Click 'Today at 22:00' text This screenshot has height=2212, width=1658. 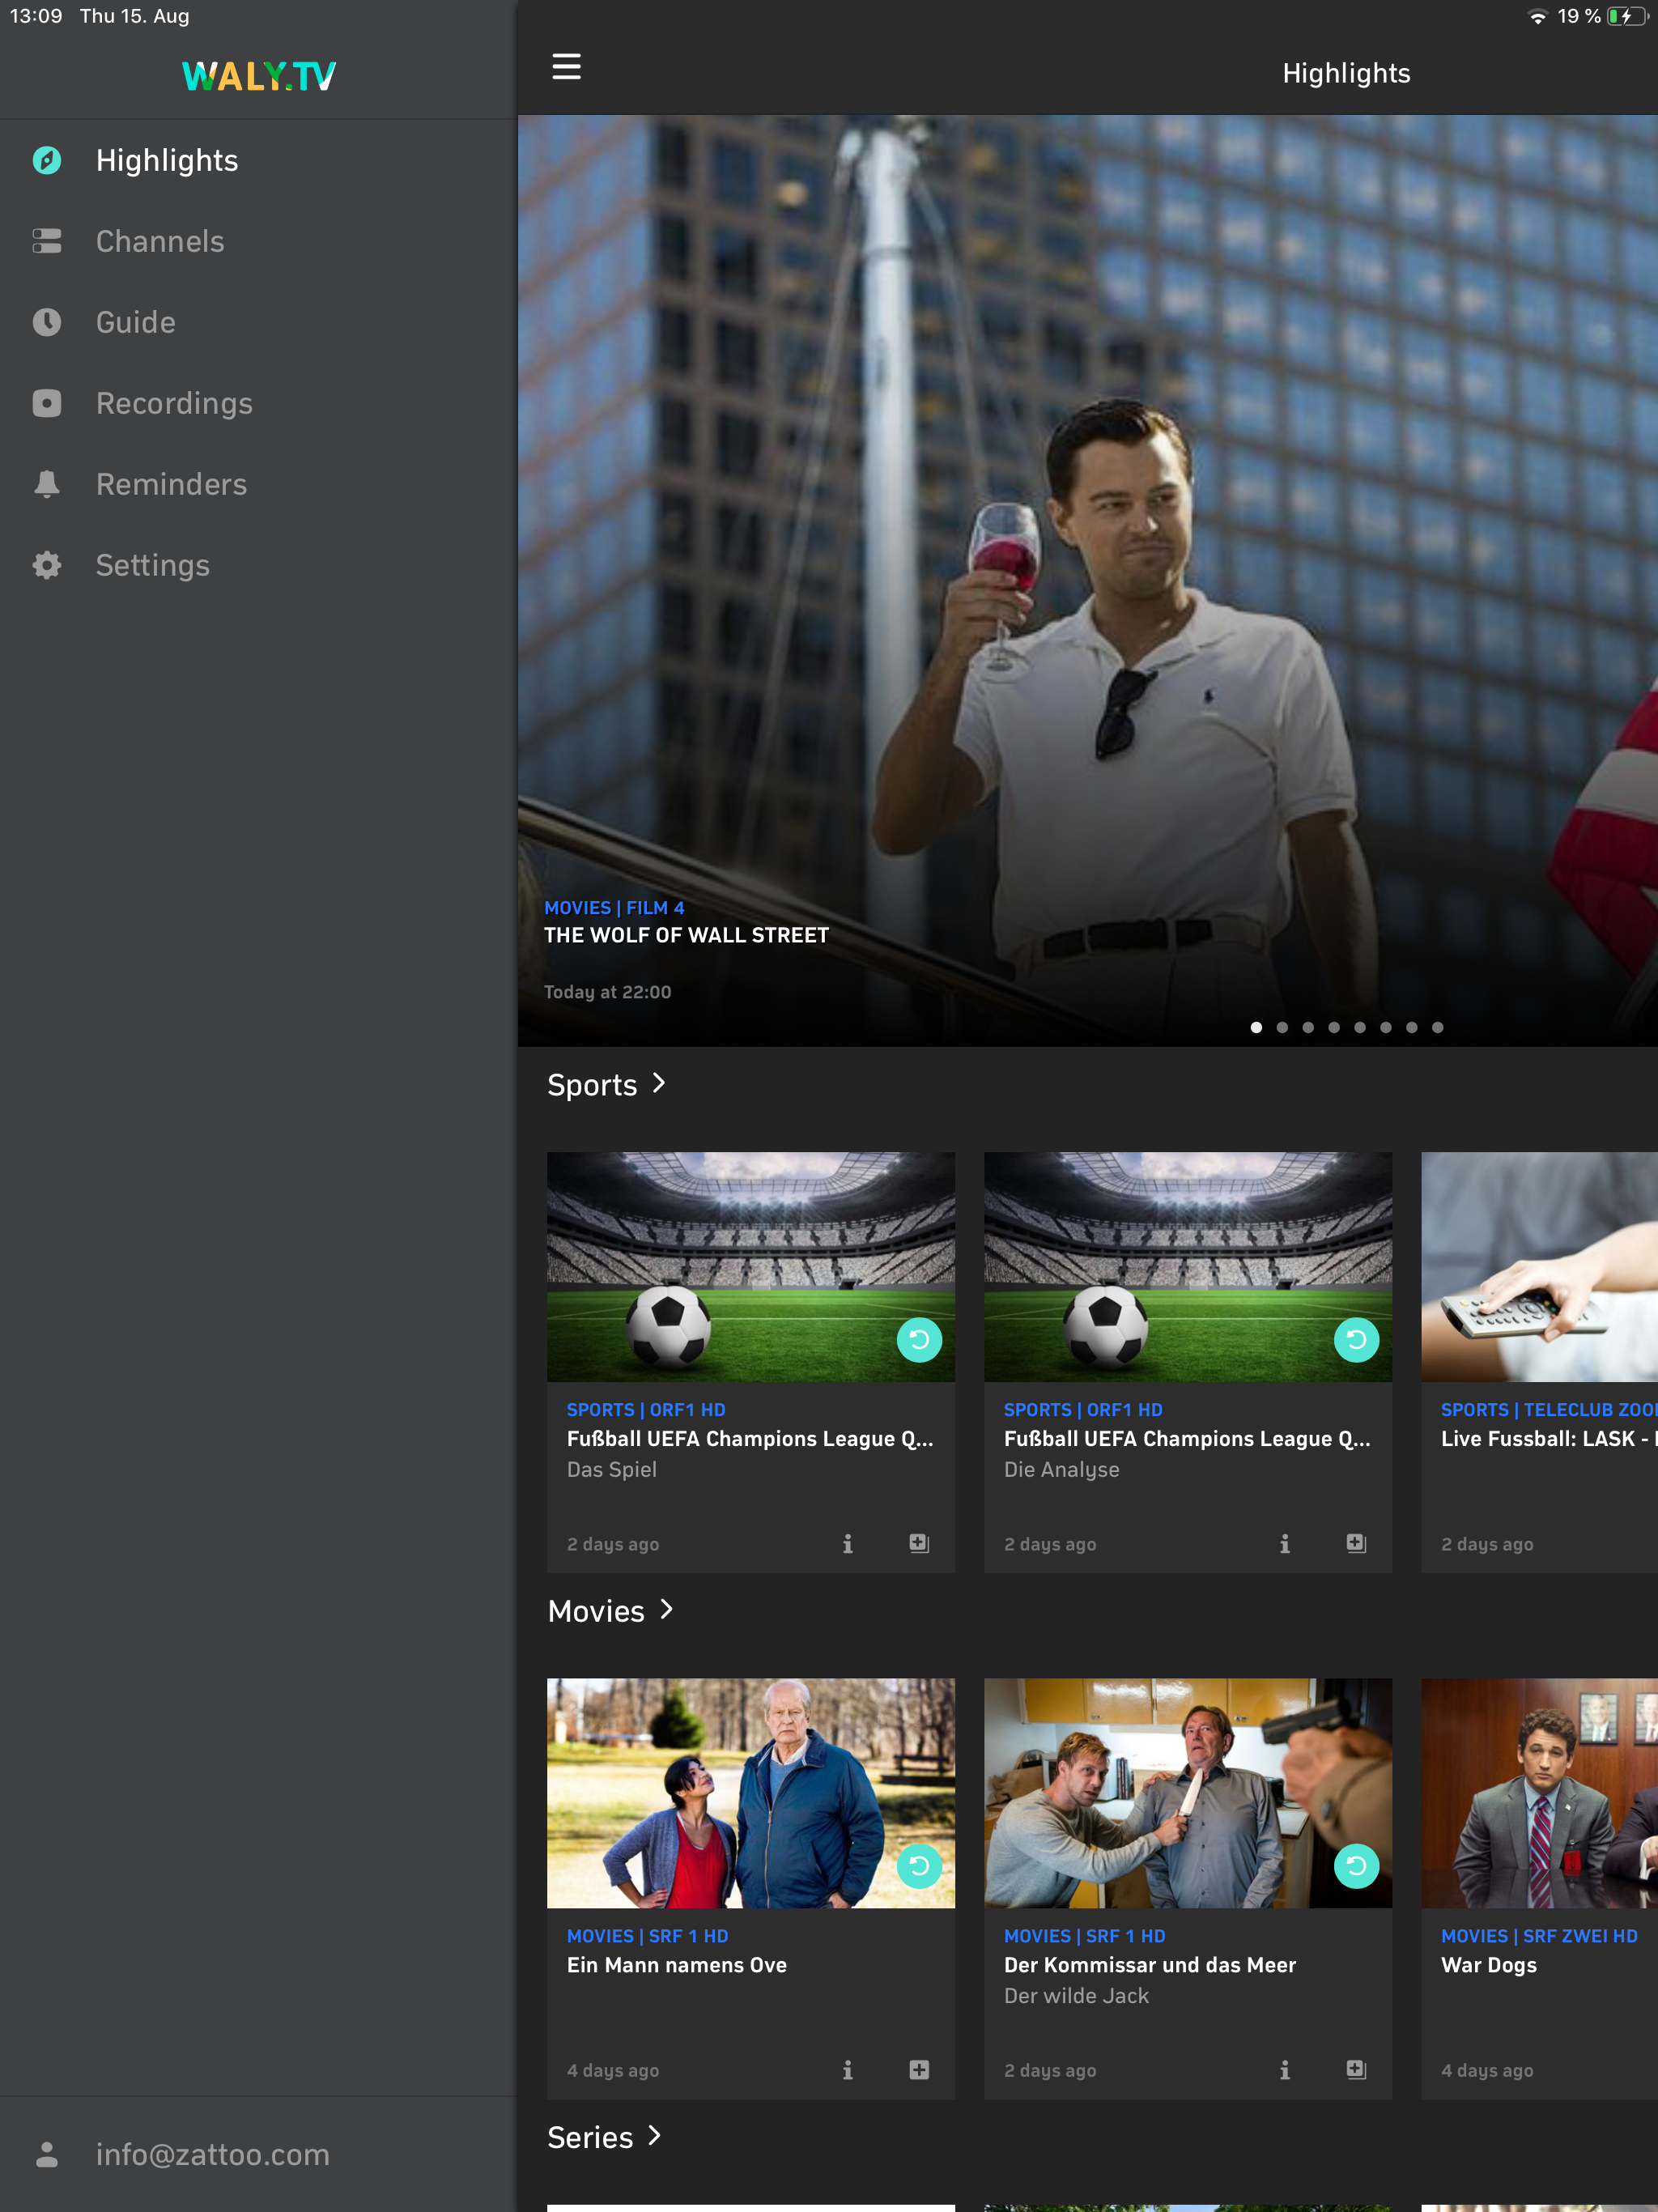[607, 992]
